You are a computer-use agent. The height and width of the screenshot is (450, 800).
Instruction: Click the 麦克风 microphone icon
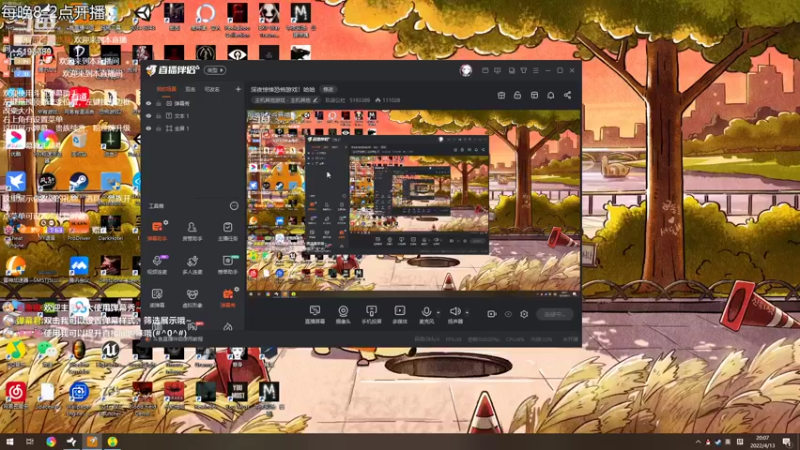coord(426,312)
